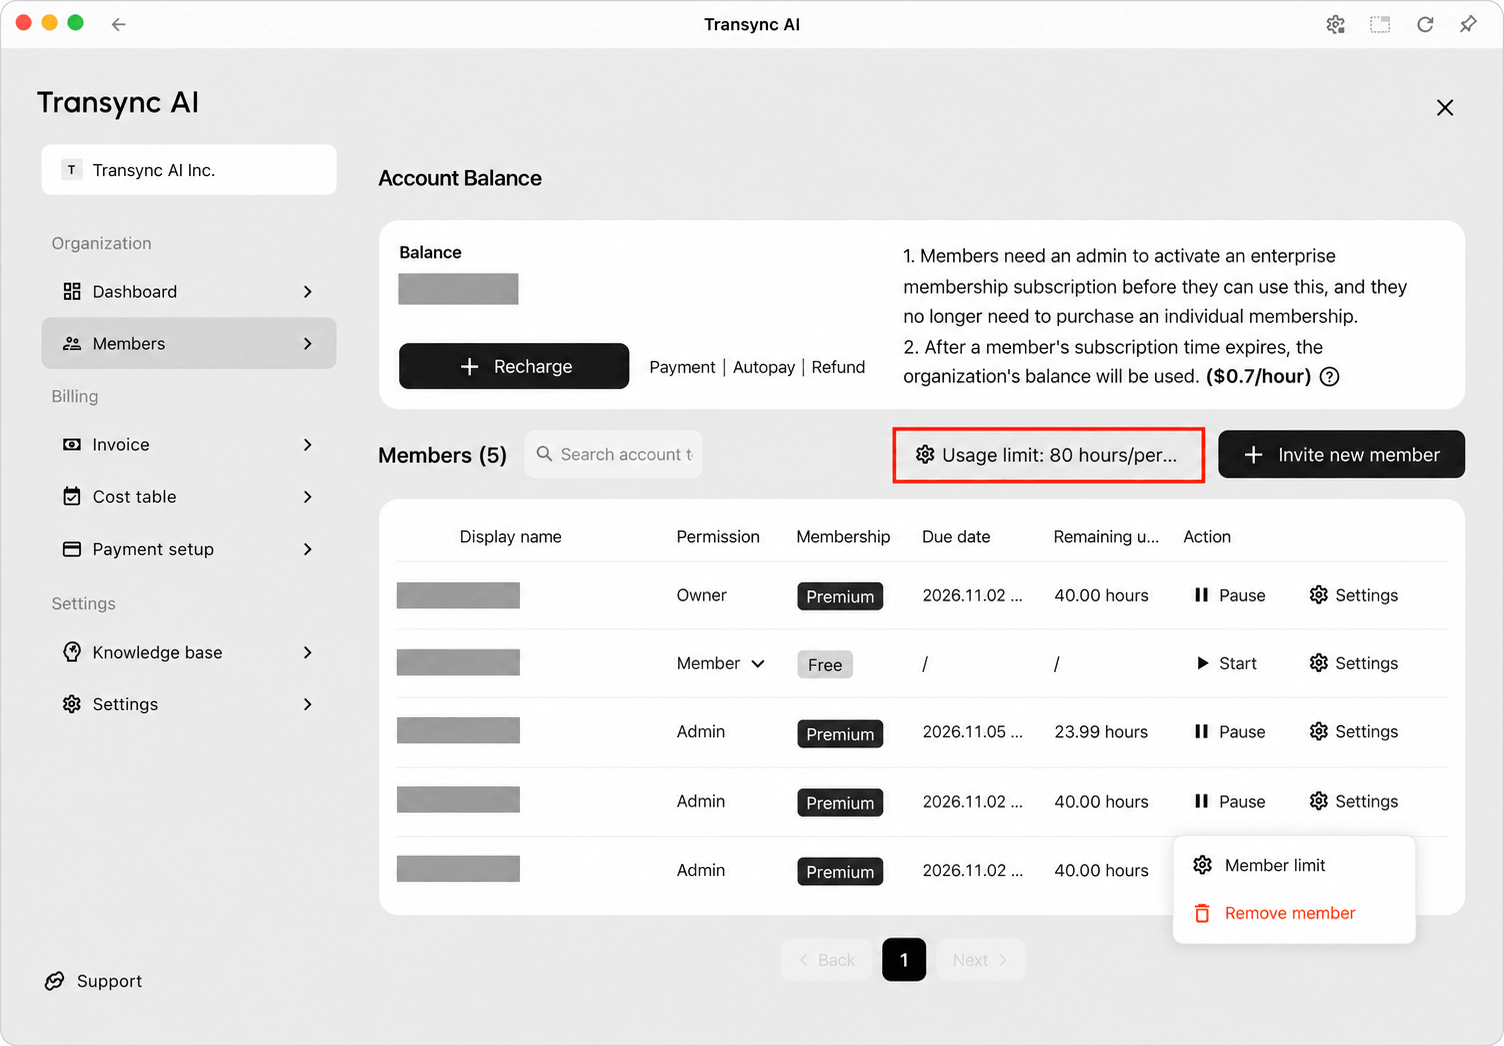Screen dimensions: 1504x1046
Task: Close the panel with the X icon
Action: tap(1445, 108)
